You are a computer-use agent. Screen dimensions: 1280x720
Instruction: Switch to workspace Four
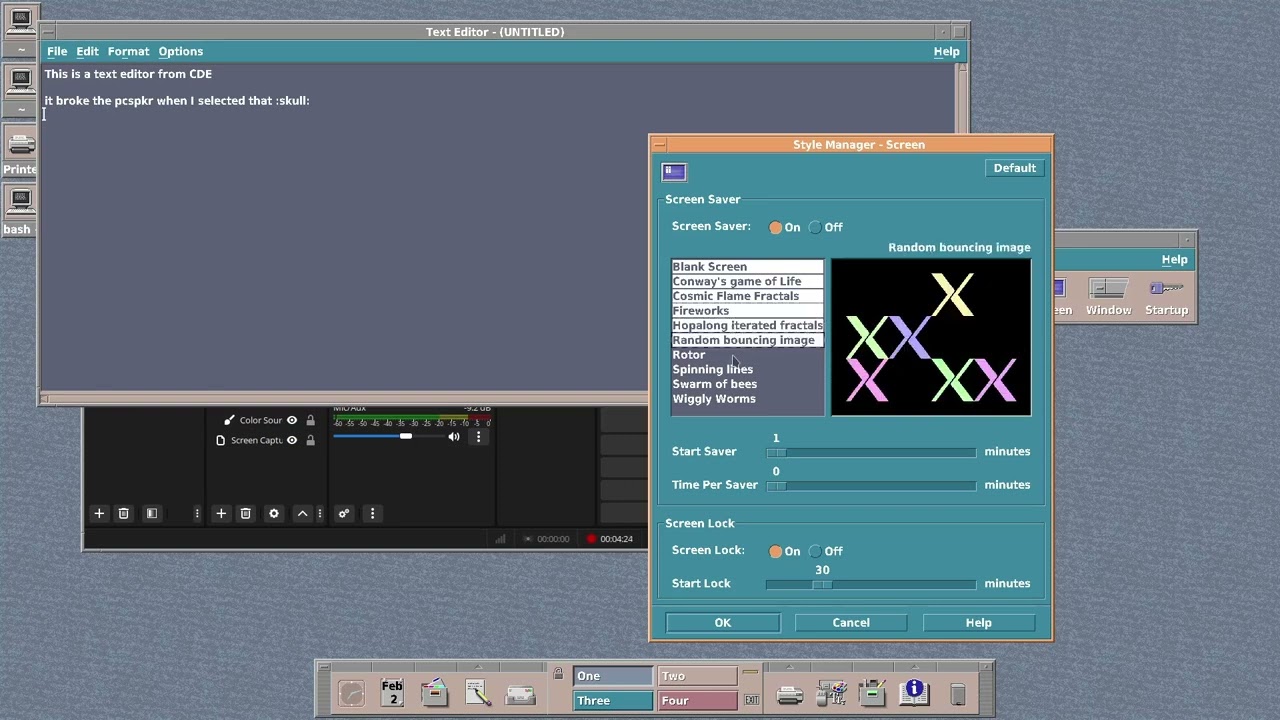point(697,701)
